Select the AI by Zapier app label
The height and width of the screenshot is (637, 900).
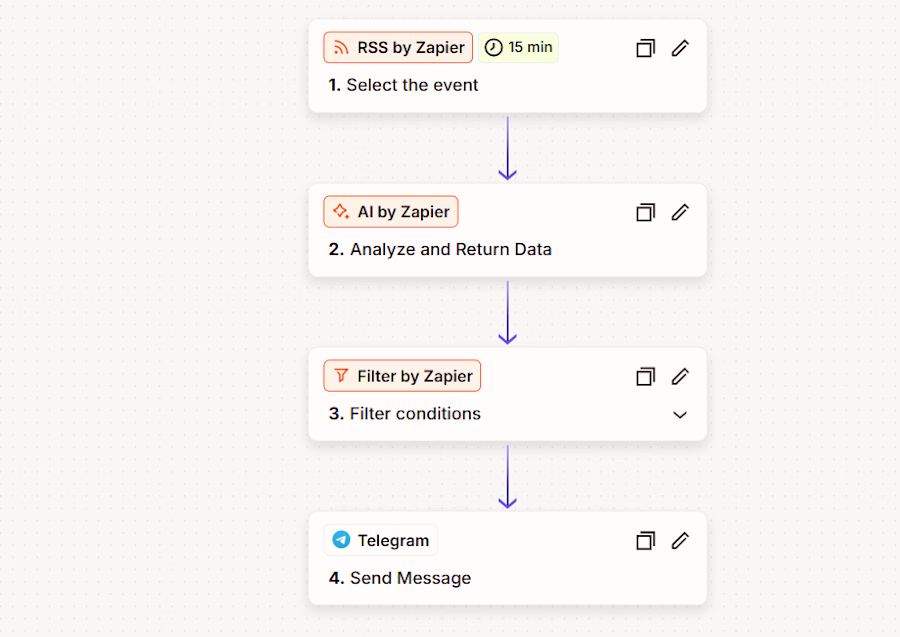point(402,212)
